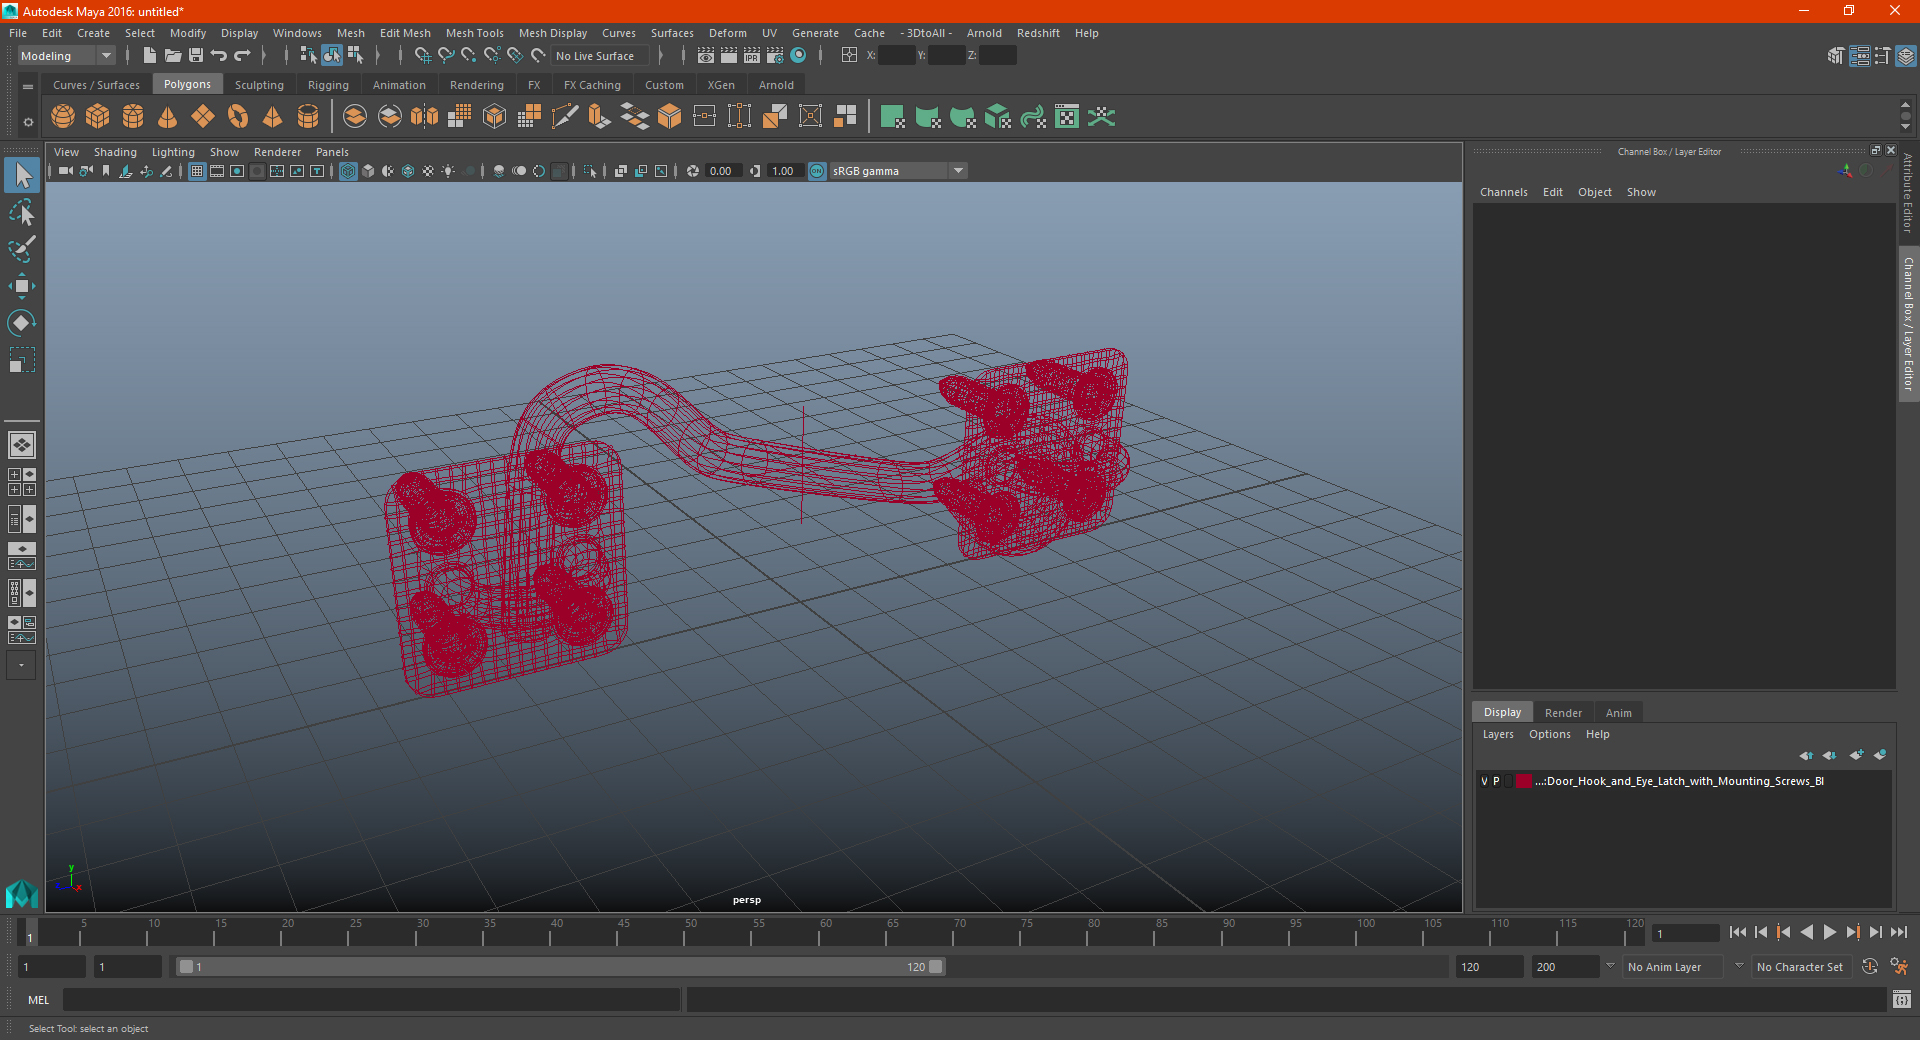The width and height of the screenshot is (1920, 1040).
Task: Create a polygon cone from the shelf
Action: tap(168, 117)
